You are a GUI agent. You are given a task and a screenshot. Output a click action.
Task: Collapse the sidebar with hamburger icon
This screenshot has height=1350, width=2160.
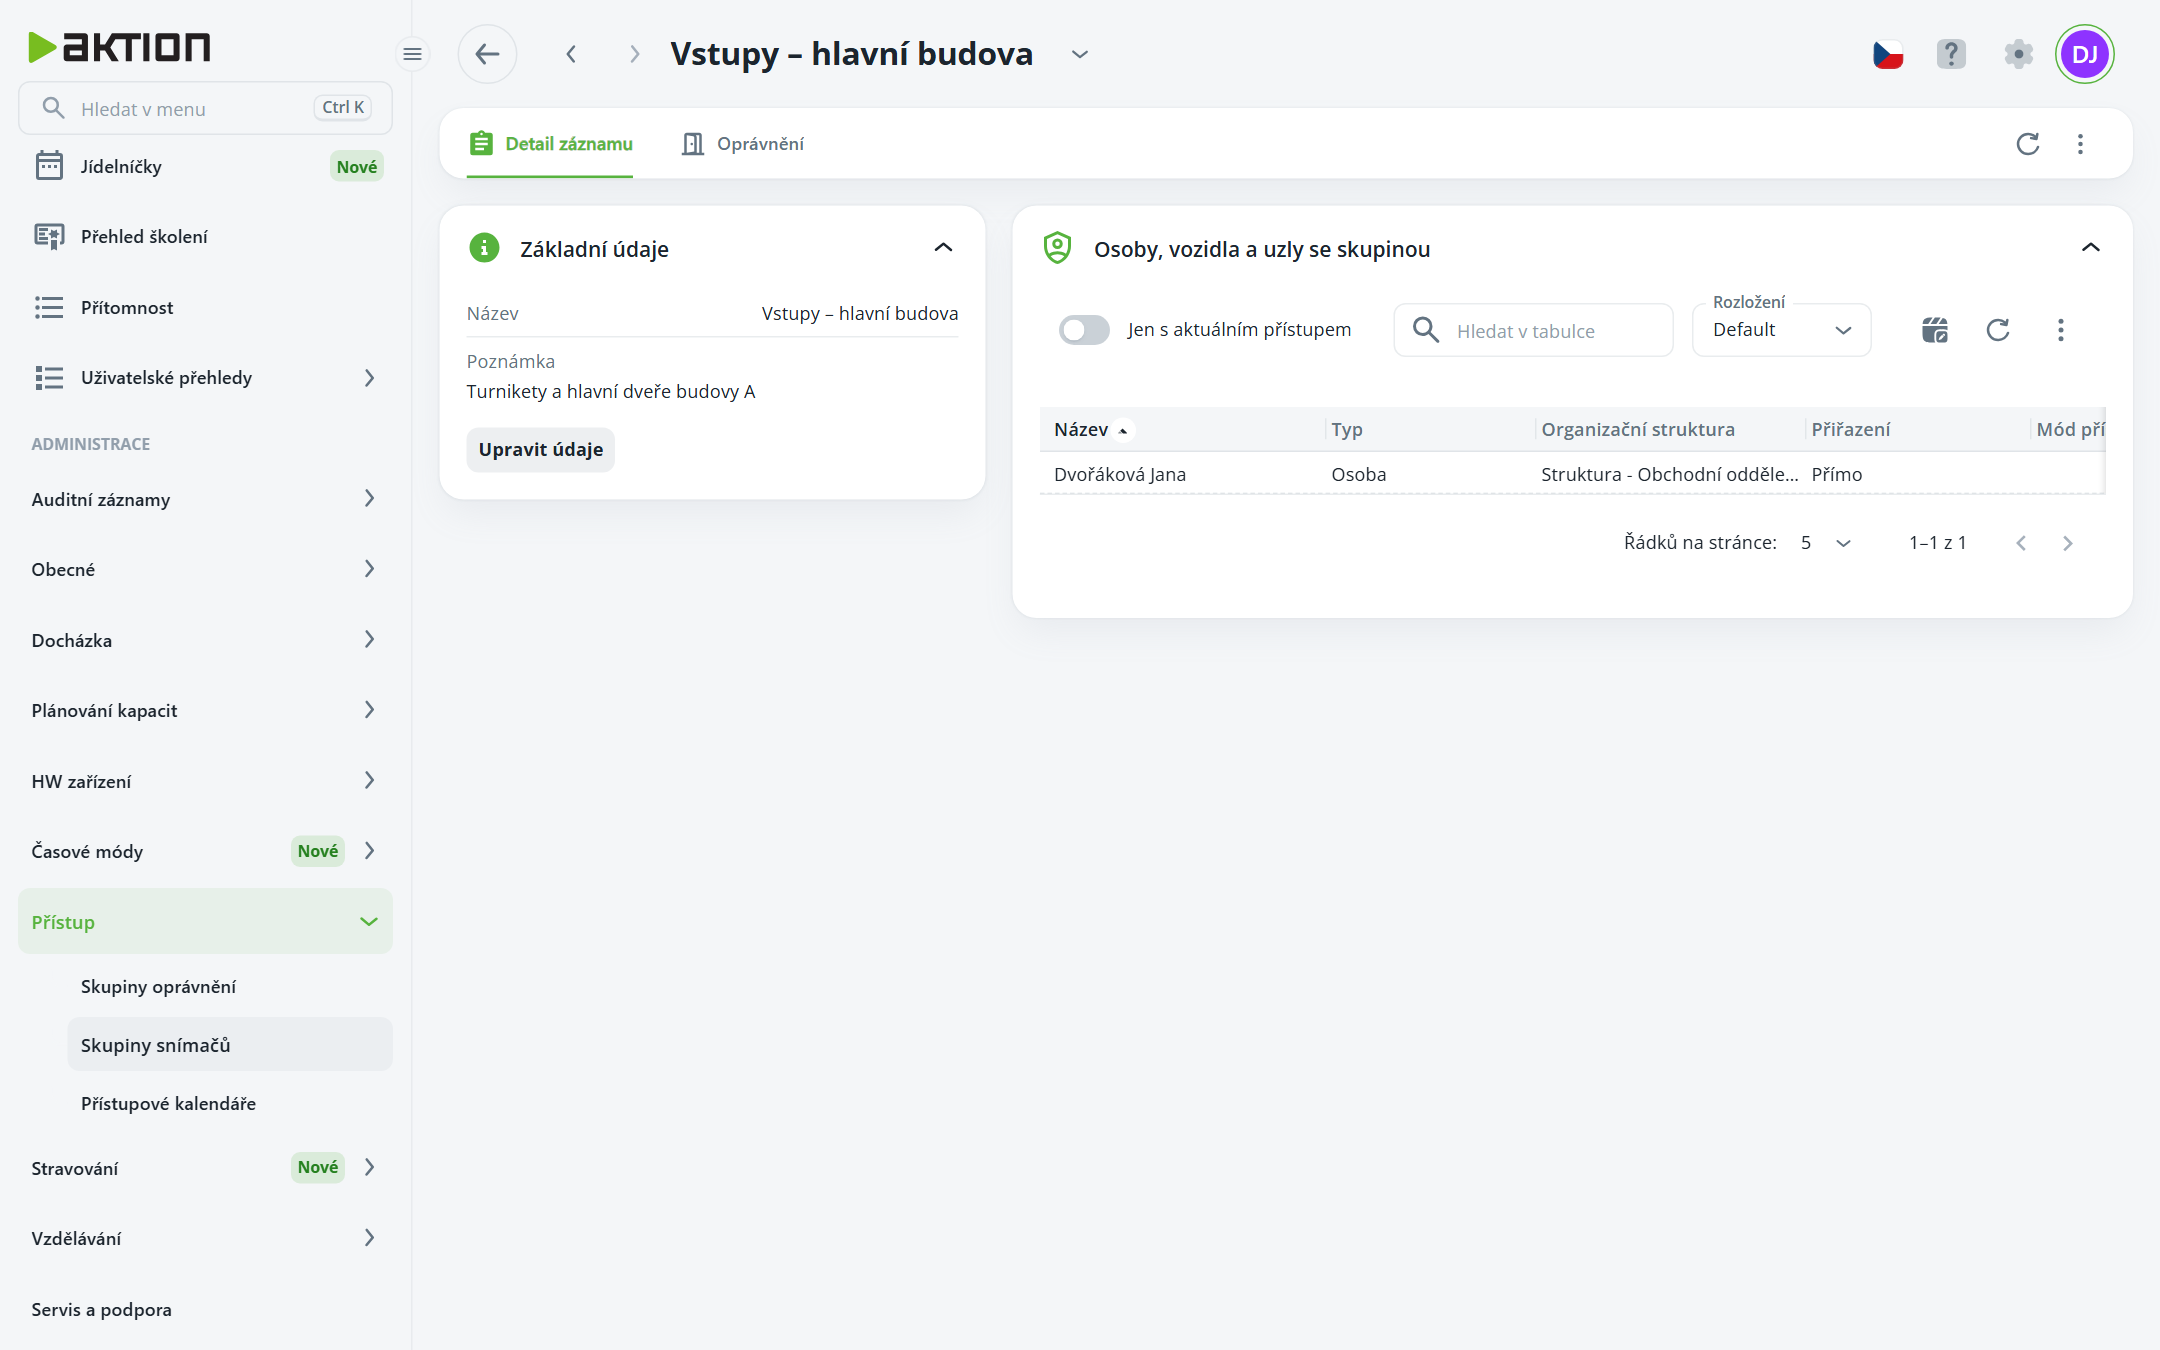click(412, 54)
